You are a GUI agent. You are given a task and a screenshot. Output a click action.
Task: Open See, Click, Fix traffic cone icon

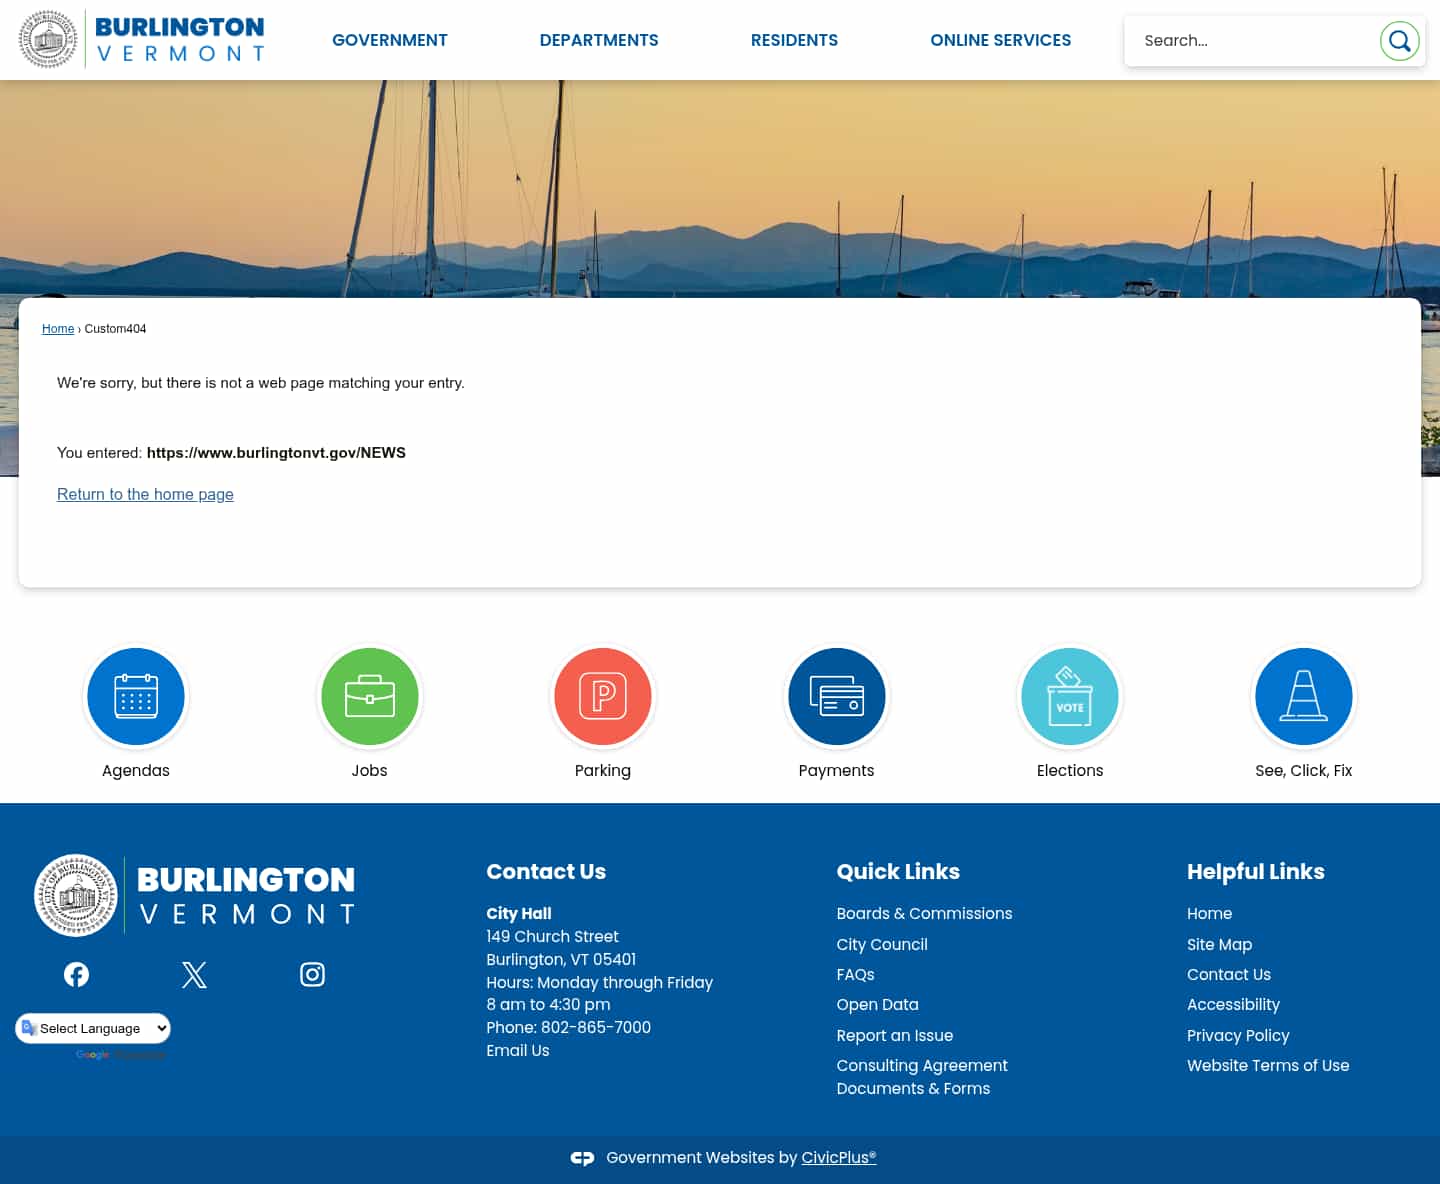(1303, 696)
